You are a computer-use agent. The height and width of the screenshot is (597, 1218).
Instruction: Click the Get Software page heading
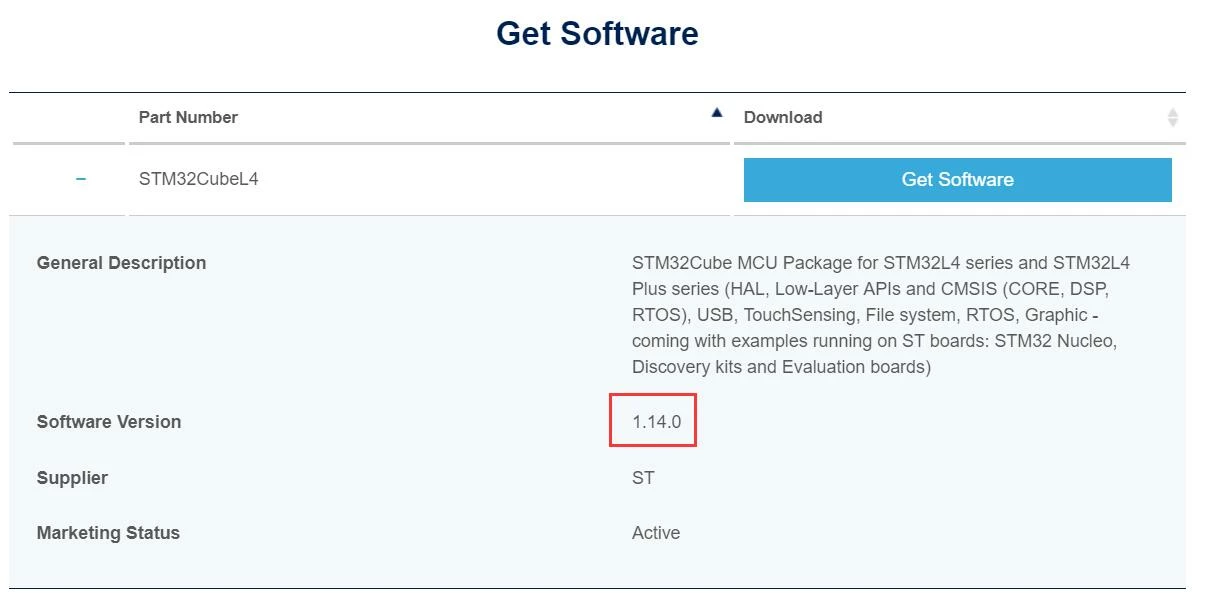pyautogui.click(x=597, y=33)
